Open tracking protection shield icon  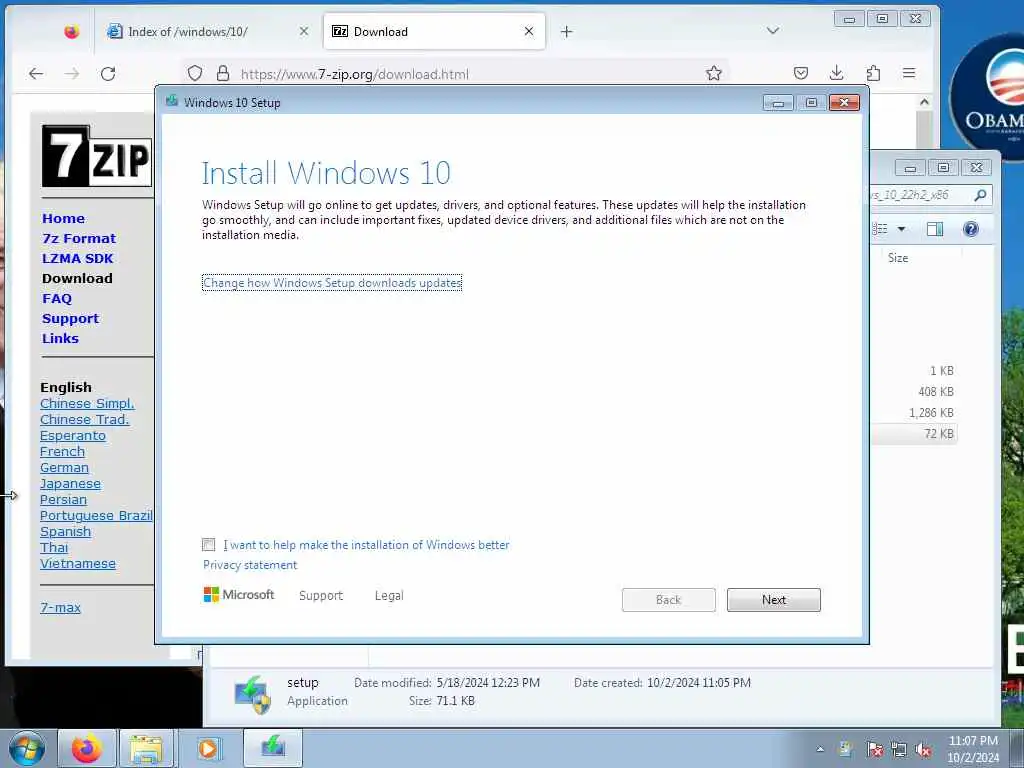pyautogui.click(x=195, y=74)
